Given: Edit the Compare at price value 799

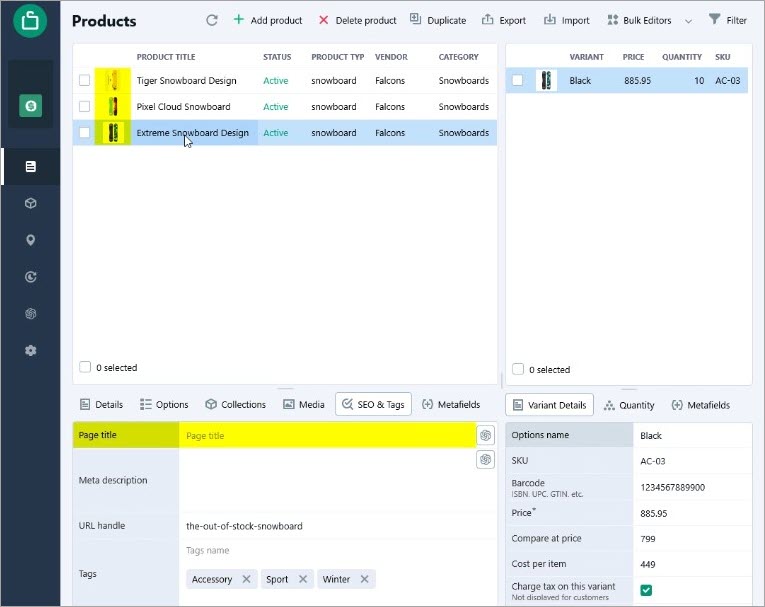Looking at the screenshot, I should (693, 538).
